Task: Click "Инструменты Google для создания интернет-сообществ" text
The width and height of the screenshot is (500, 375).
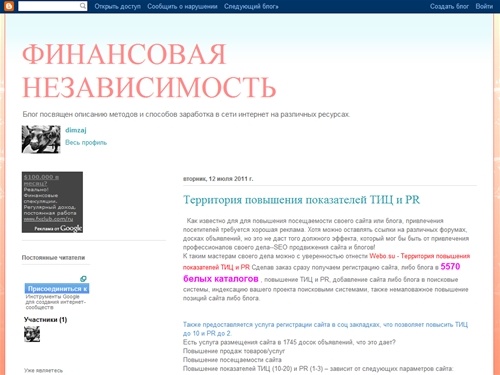Action: [x=56, y=302]
